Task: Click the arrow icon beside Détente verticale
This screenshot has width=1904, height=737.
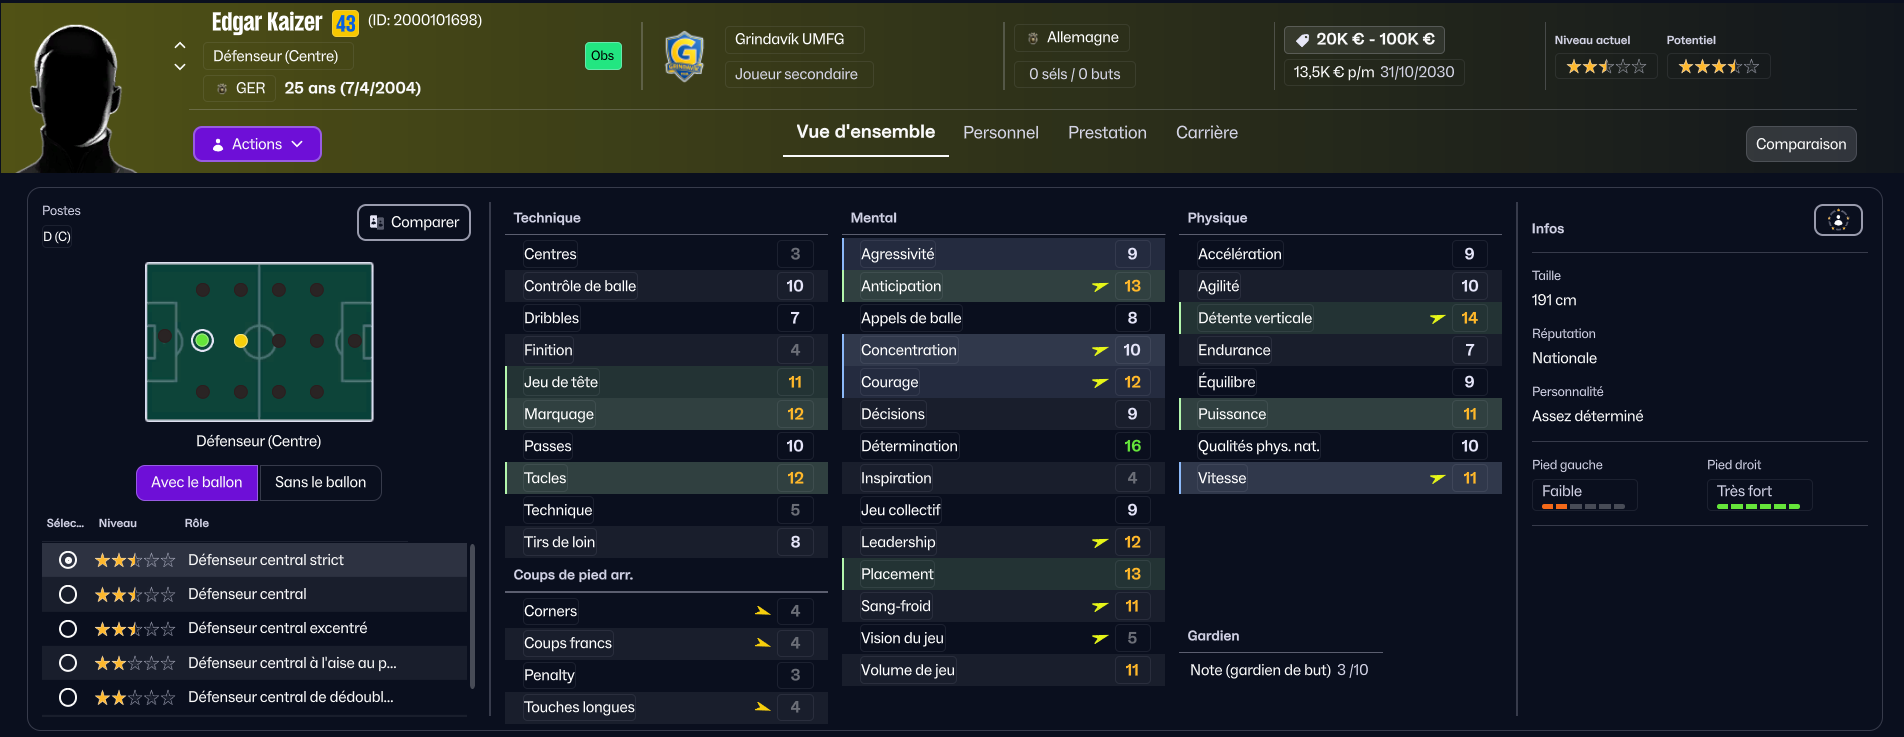Action: coord(1437,318)
